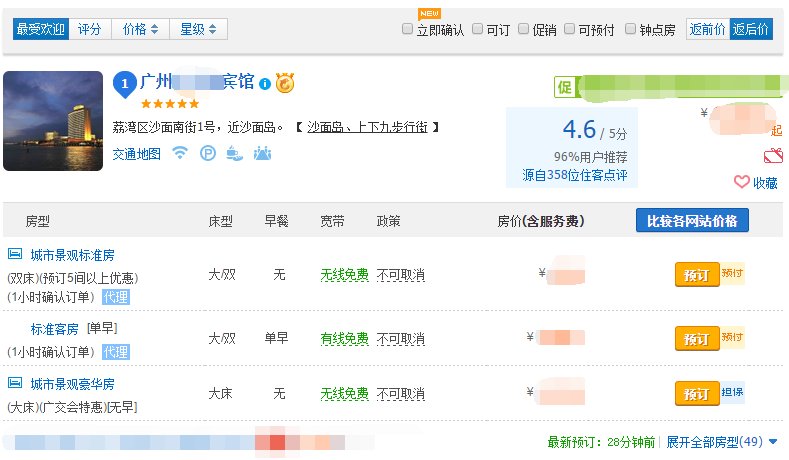The image size is (789, 460).
Task: Enable the 立即确认 checkbox
Action: pos(408,29)
